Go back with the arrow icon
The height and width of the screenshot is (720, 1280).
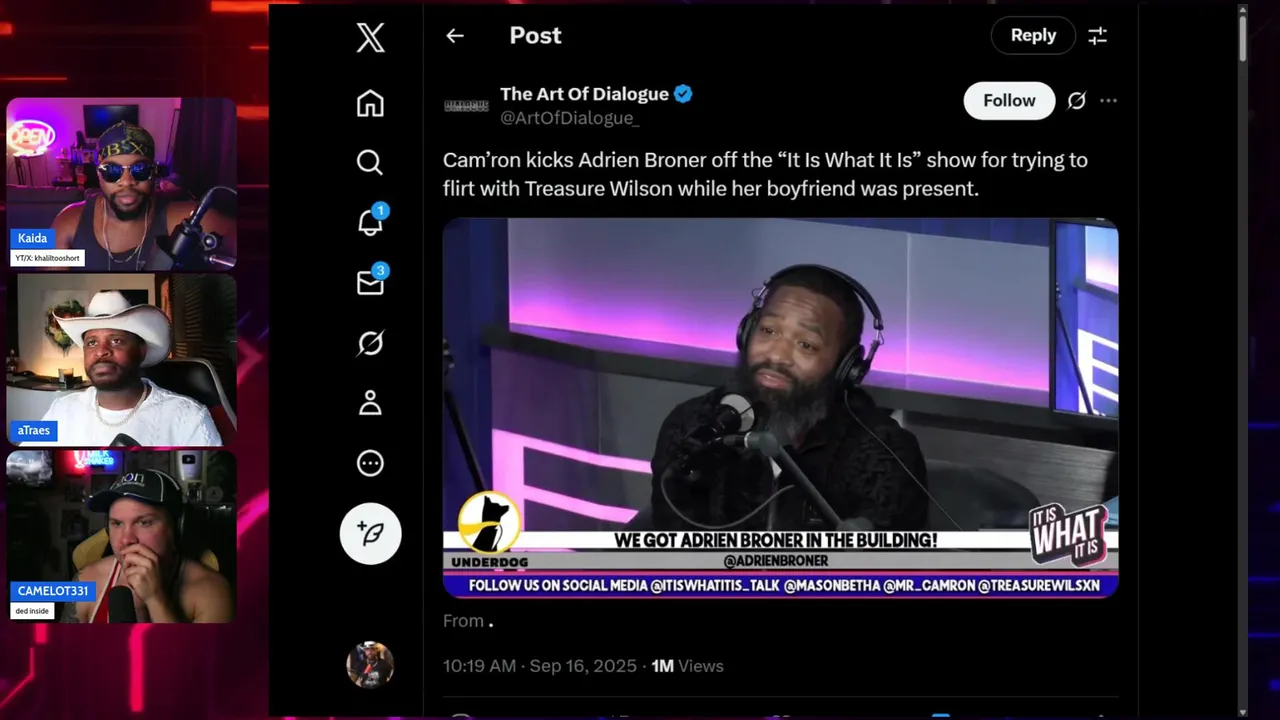[455, 36]
